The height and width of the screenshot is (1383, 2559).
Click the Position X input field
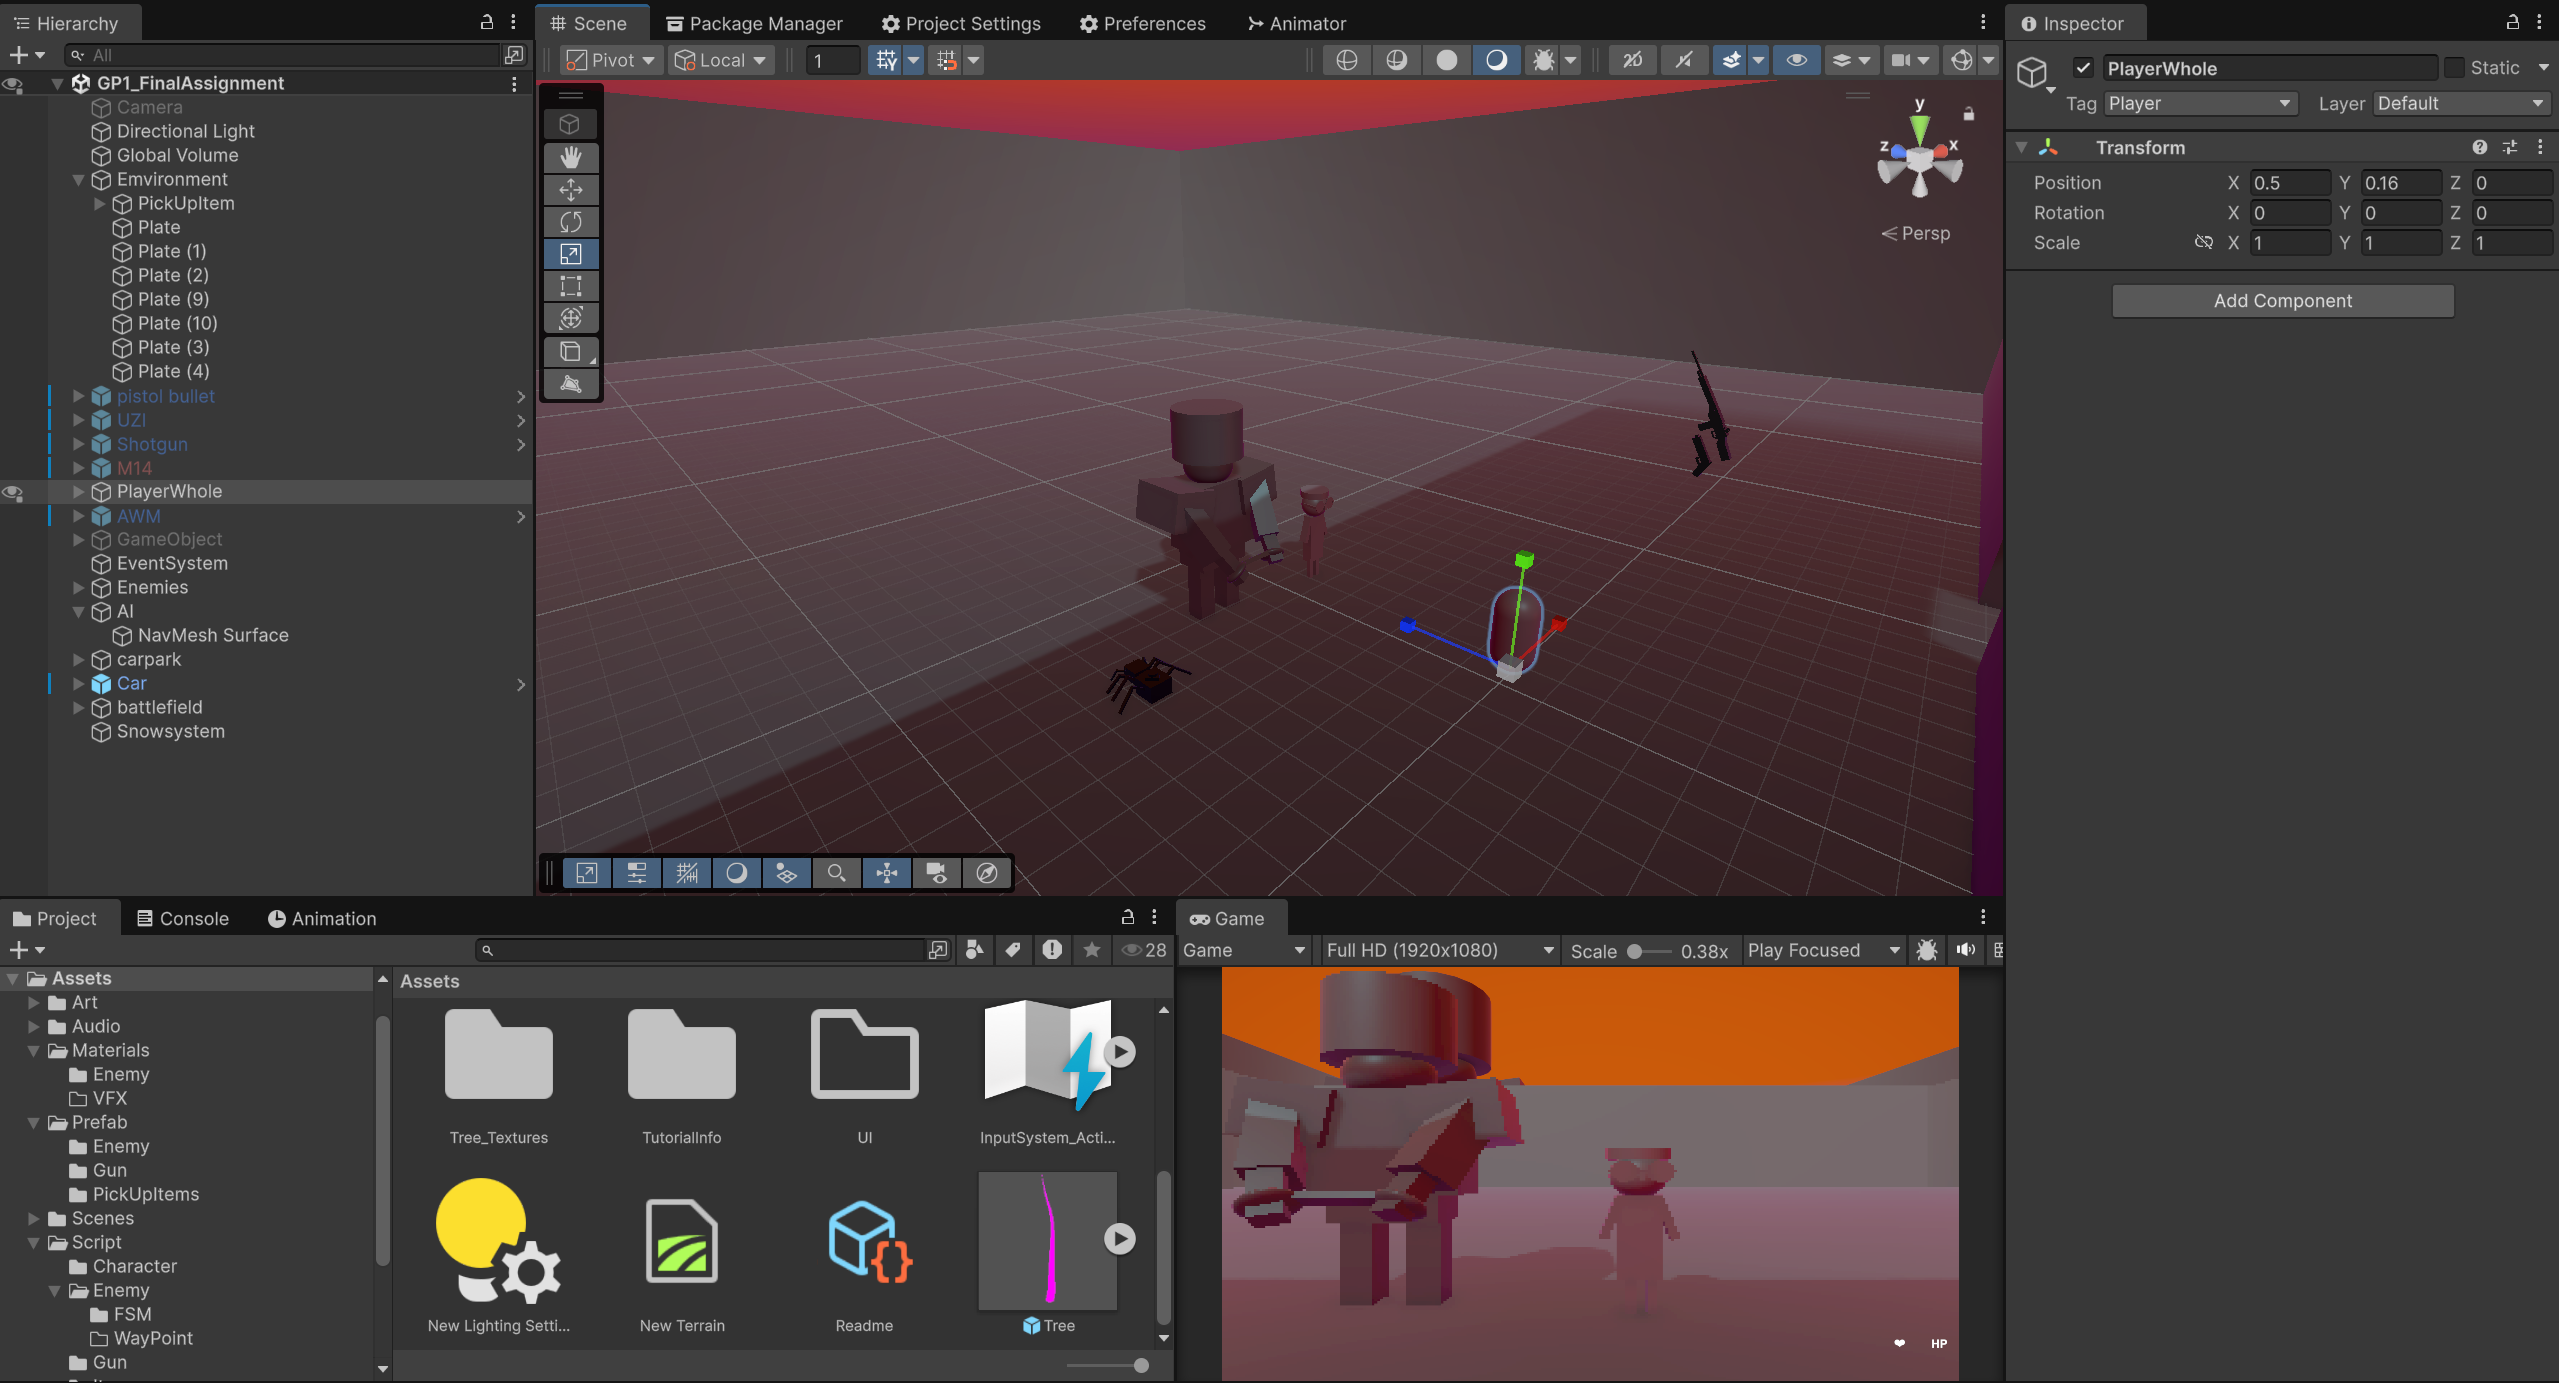pyautogui.click(x=2288, y=183)
